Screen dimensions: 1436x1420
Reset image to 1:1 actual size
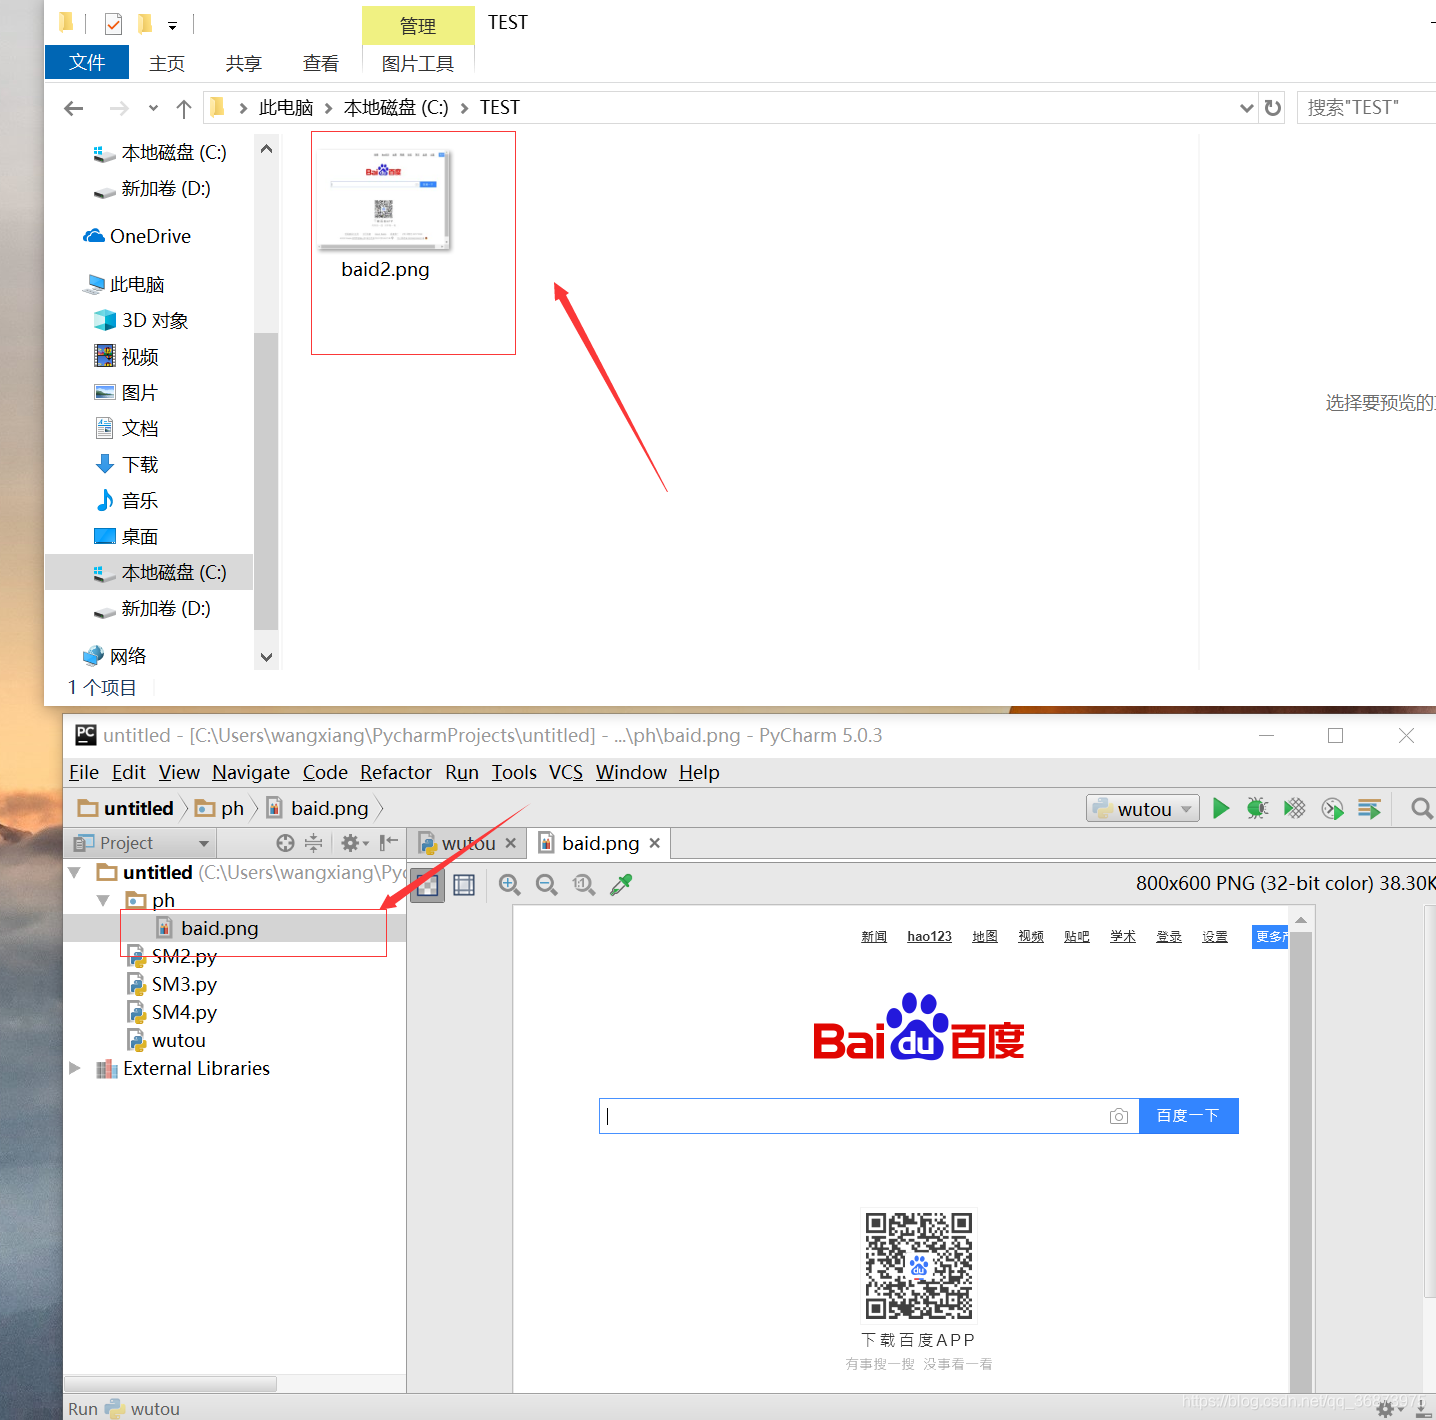click(x=584, y=885)
